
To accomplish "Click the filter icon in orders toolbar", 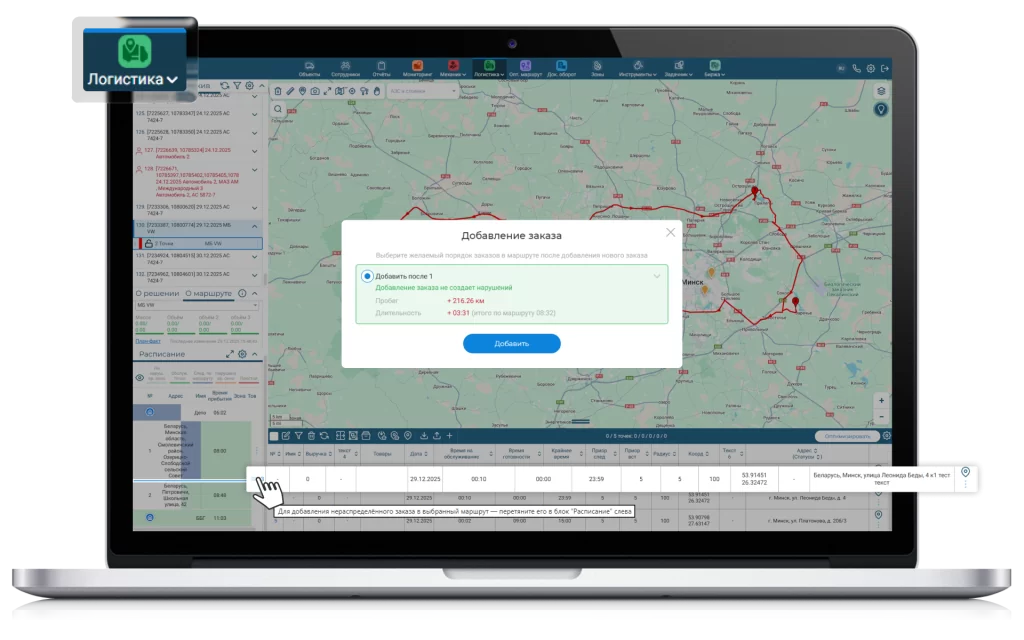I will point(298,436).
